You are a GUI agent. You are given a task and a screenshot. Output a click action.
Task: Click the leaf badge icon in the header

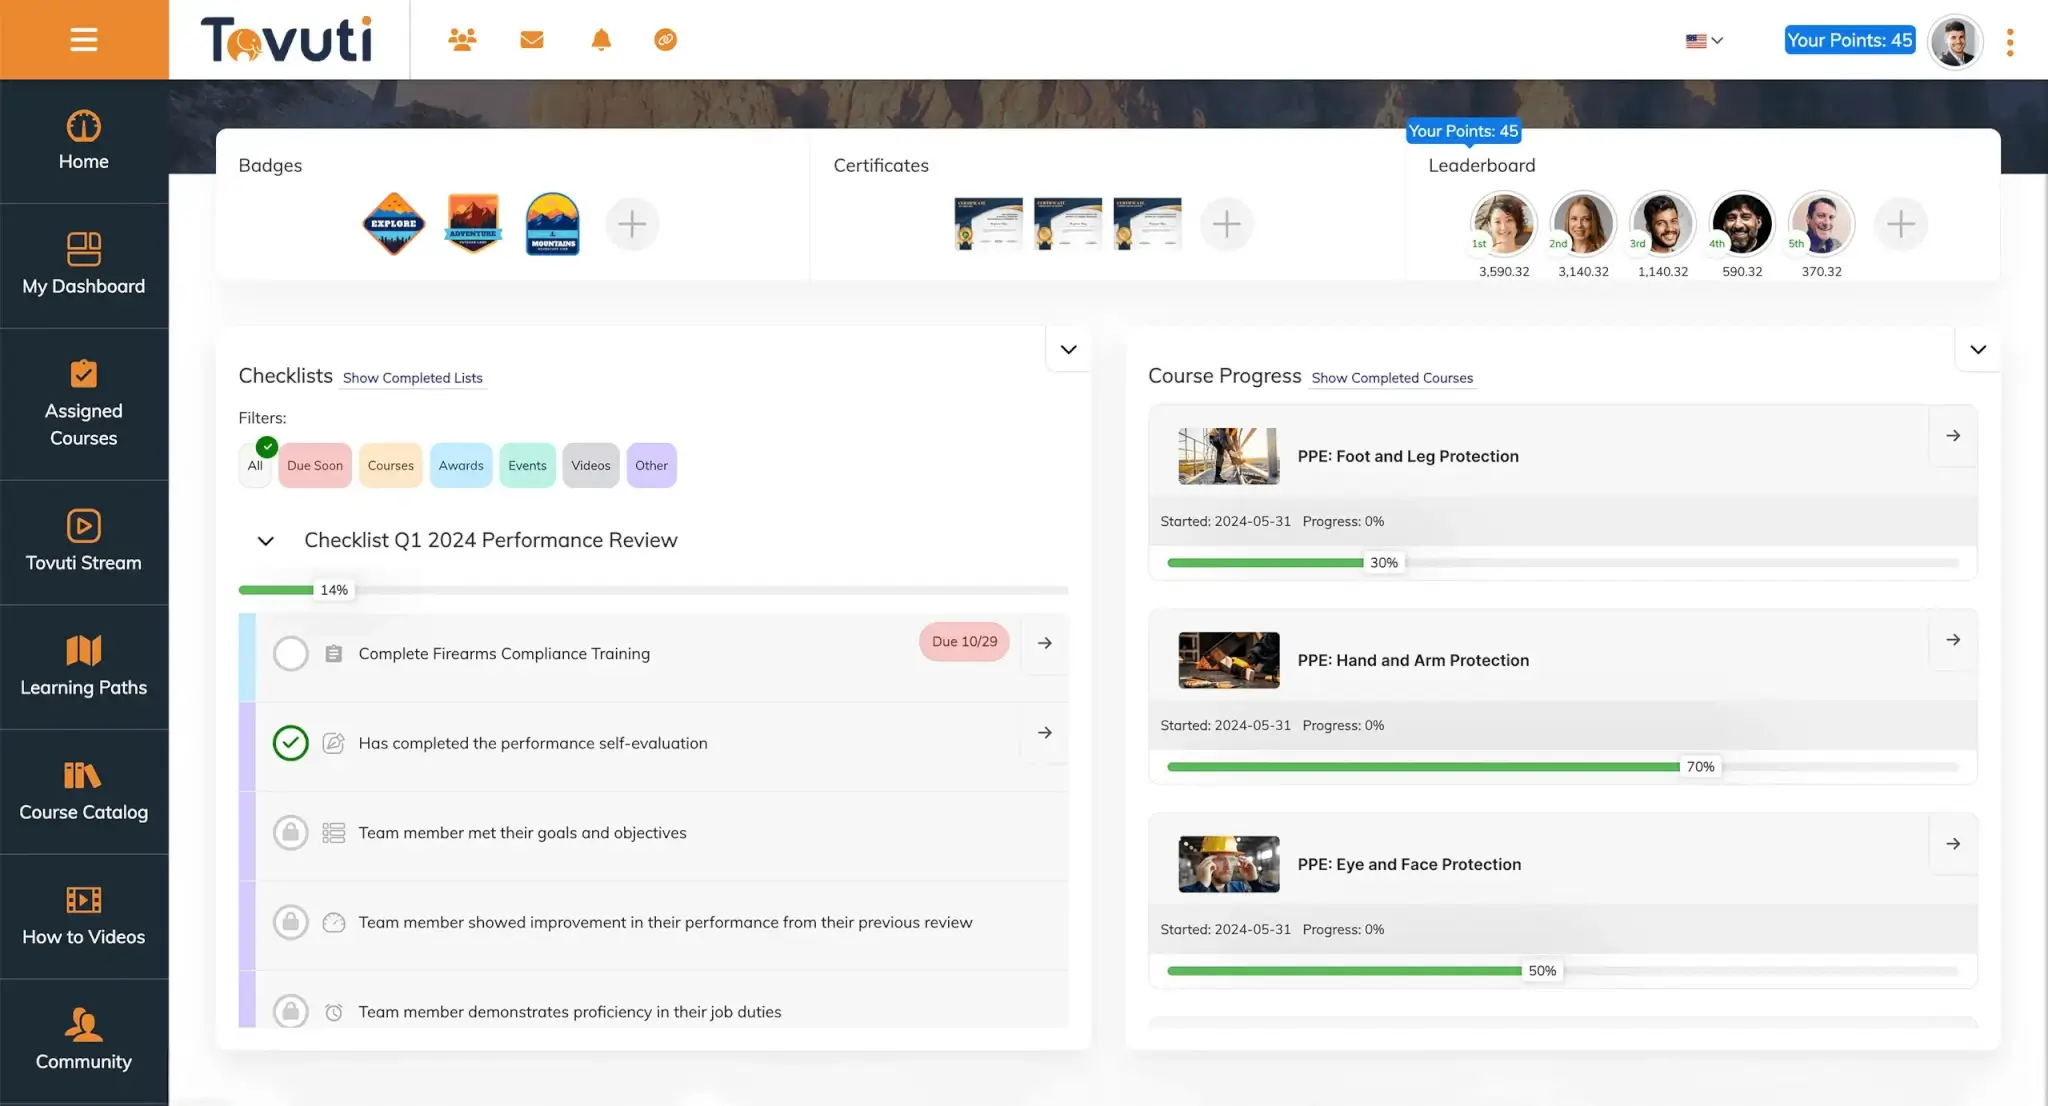point(665,40)
